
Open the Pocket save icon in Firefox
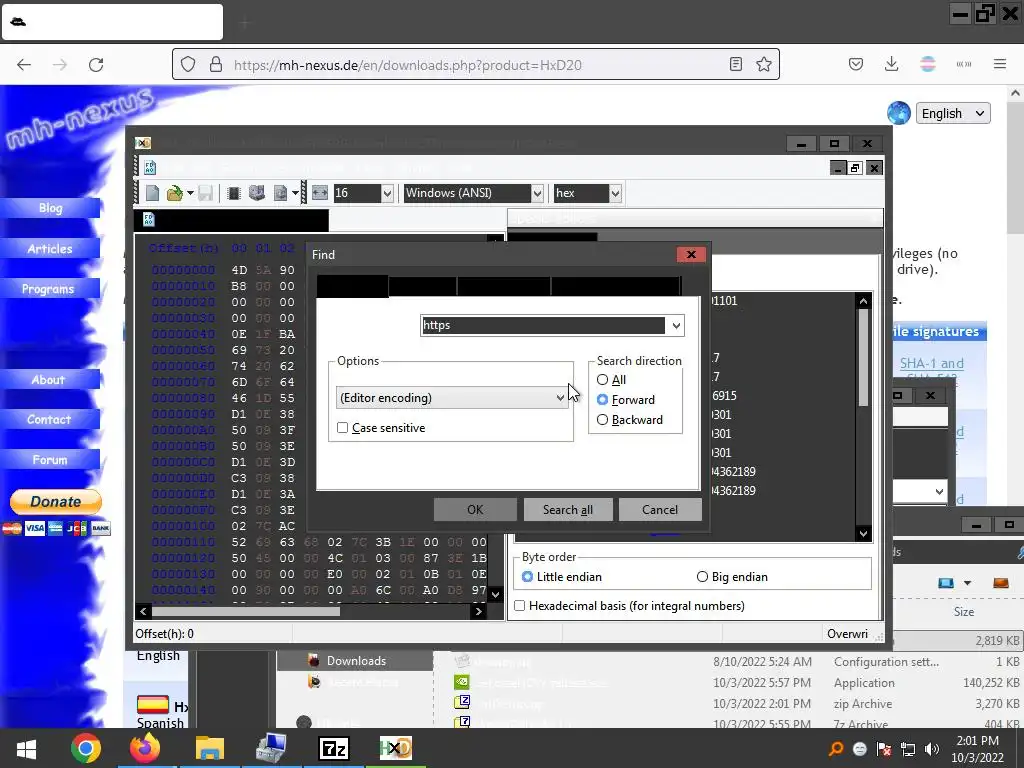pos(856,64)
